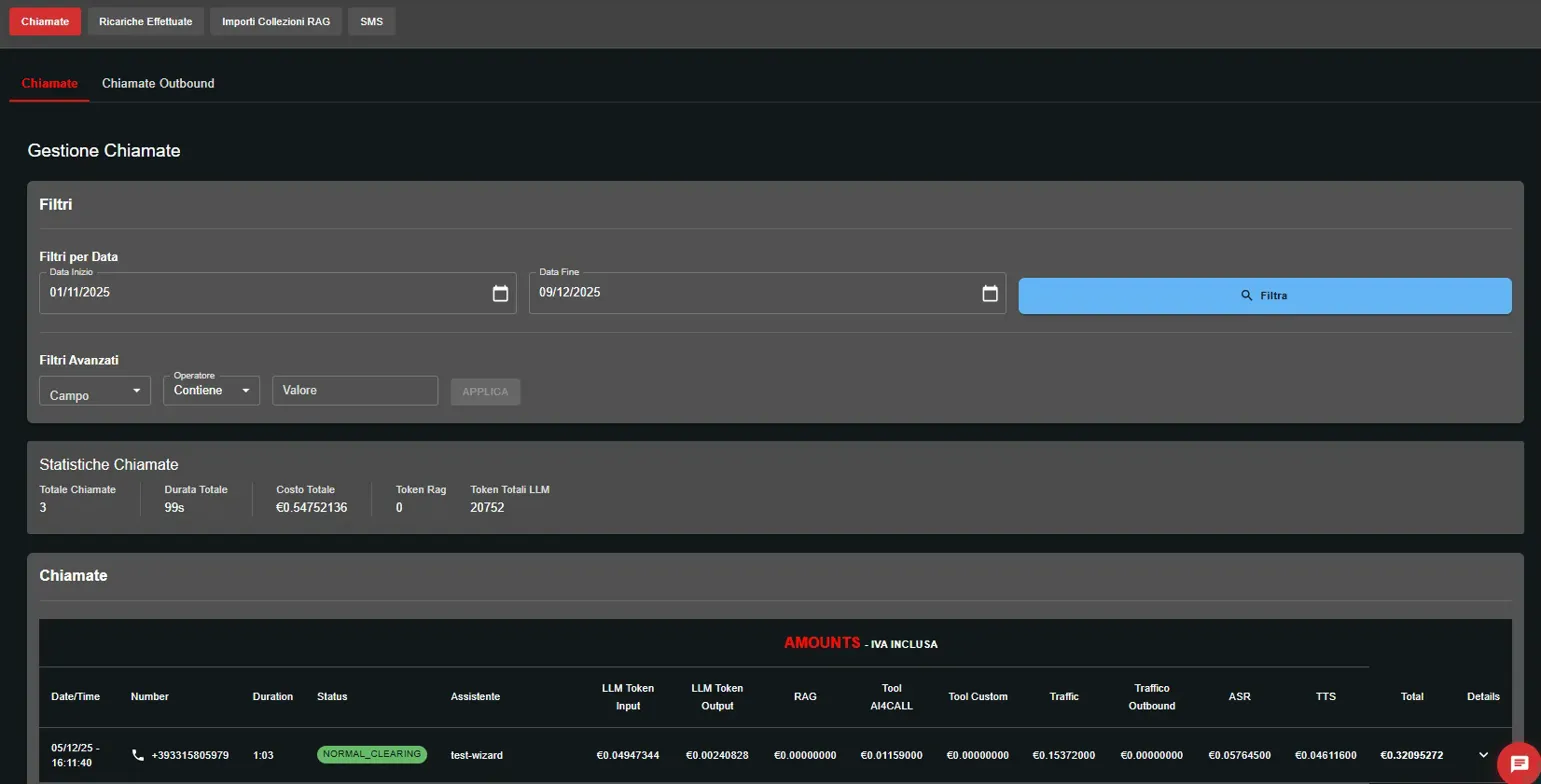
Task: Click the Data Fine date field
Action: (x=750, y=294)
